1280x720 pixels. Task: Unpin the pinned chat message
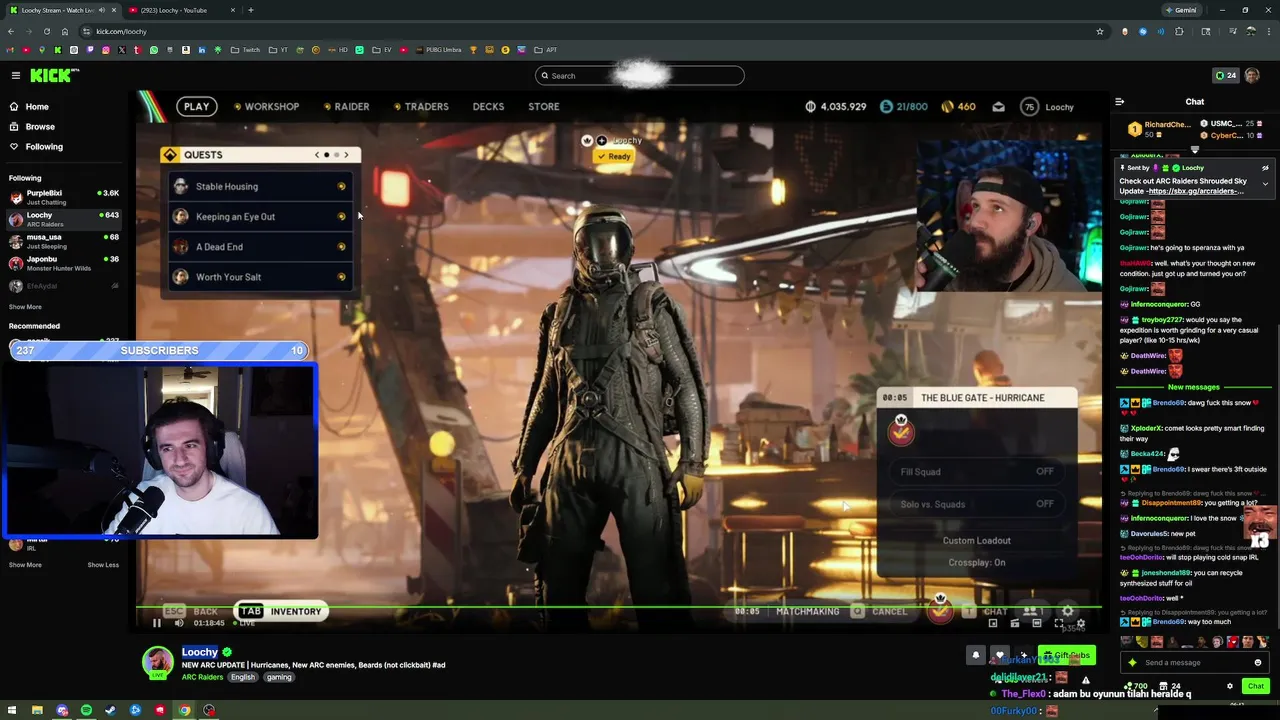click(x=1265, y=168)
